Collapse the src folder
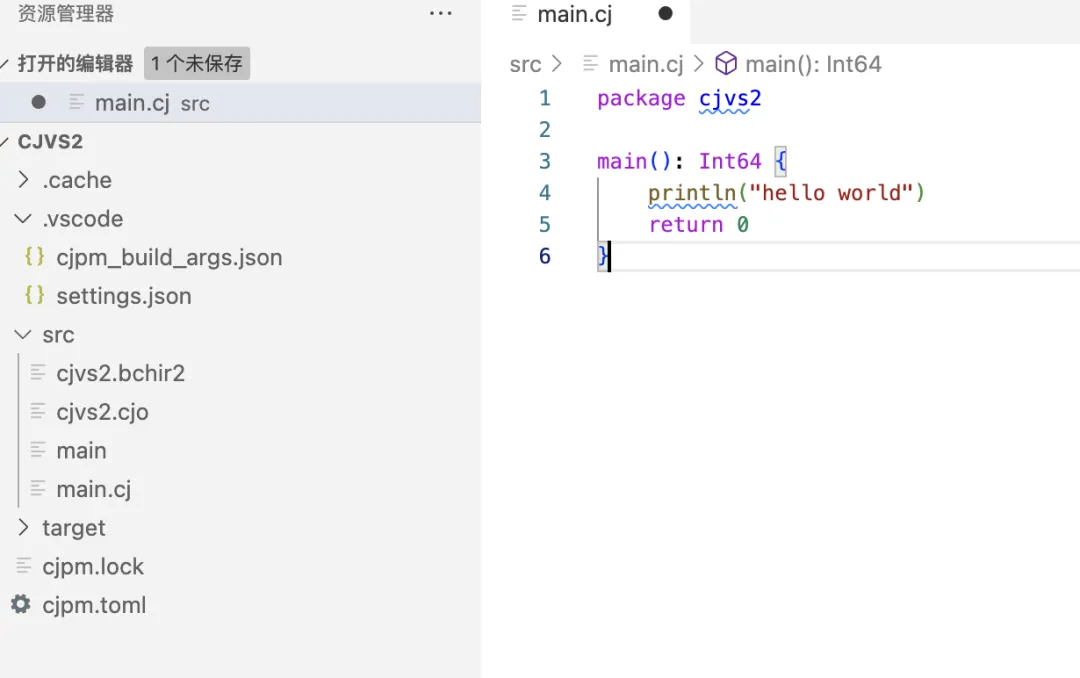1080x678 pixels. [x=24, y=335]
